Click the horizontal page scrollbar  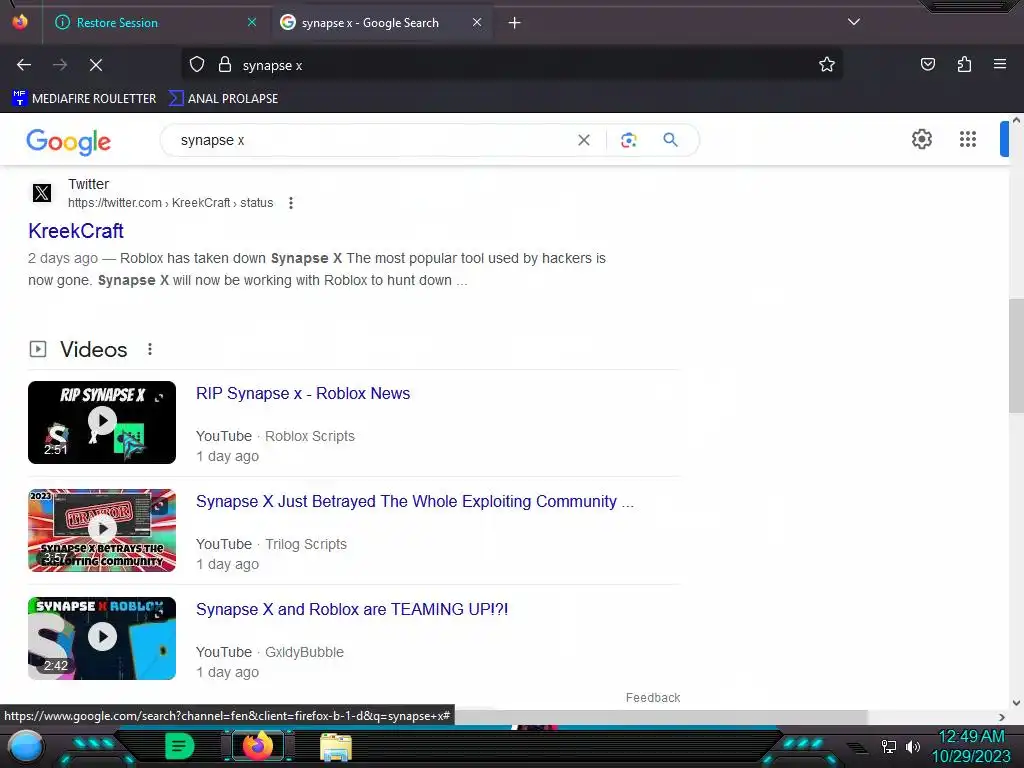[661, 717]
